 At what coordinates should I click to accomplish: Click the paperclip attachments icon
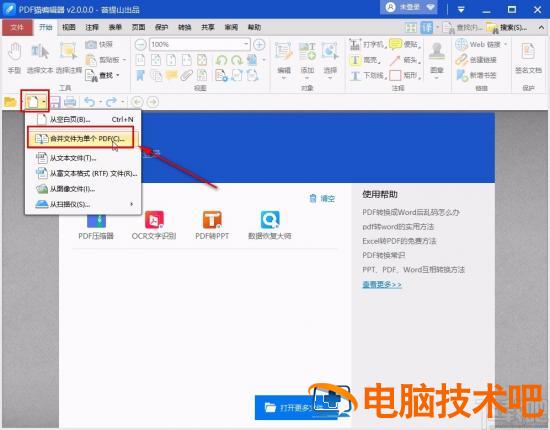tap(187, 75)
